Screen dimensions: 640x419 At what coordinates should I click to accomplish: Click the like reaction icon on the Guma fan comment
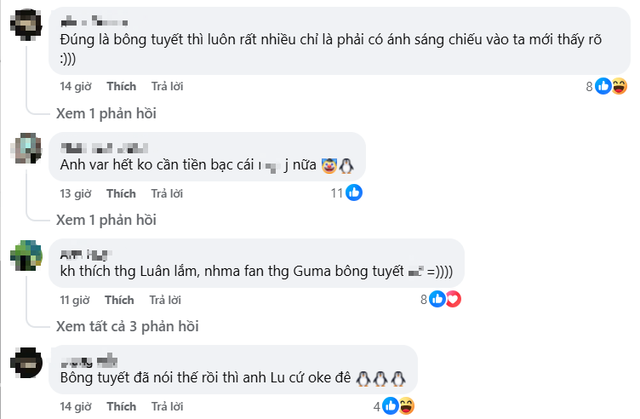[437, 299]
